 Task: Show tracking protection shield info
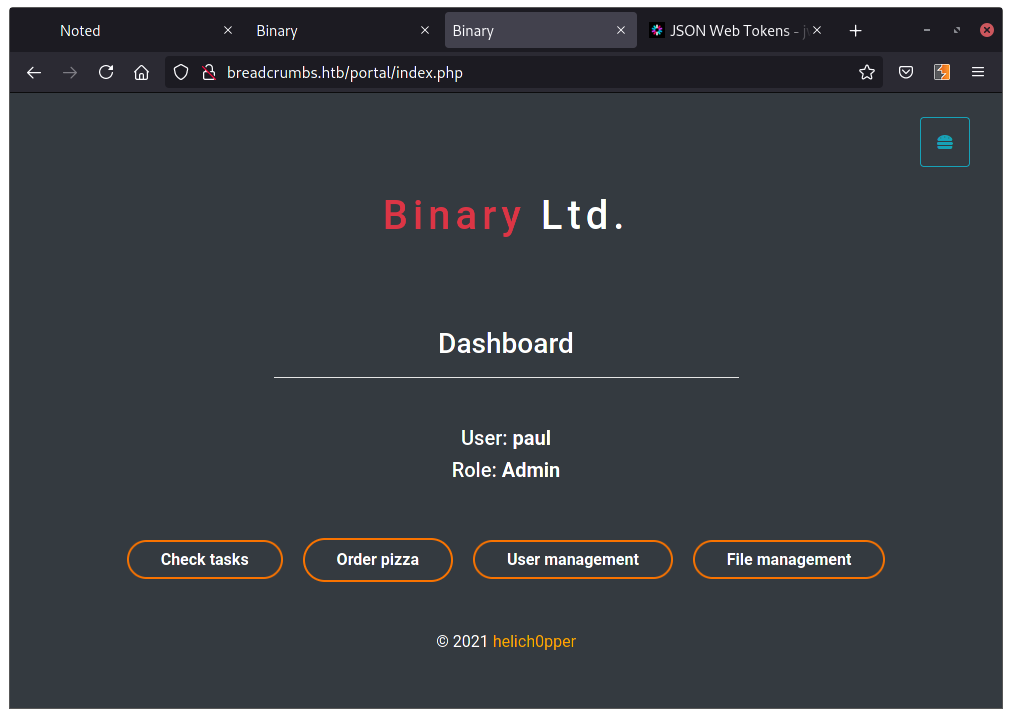pyautogui.click(x=181, y=72)
